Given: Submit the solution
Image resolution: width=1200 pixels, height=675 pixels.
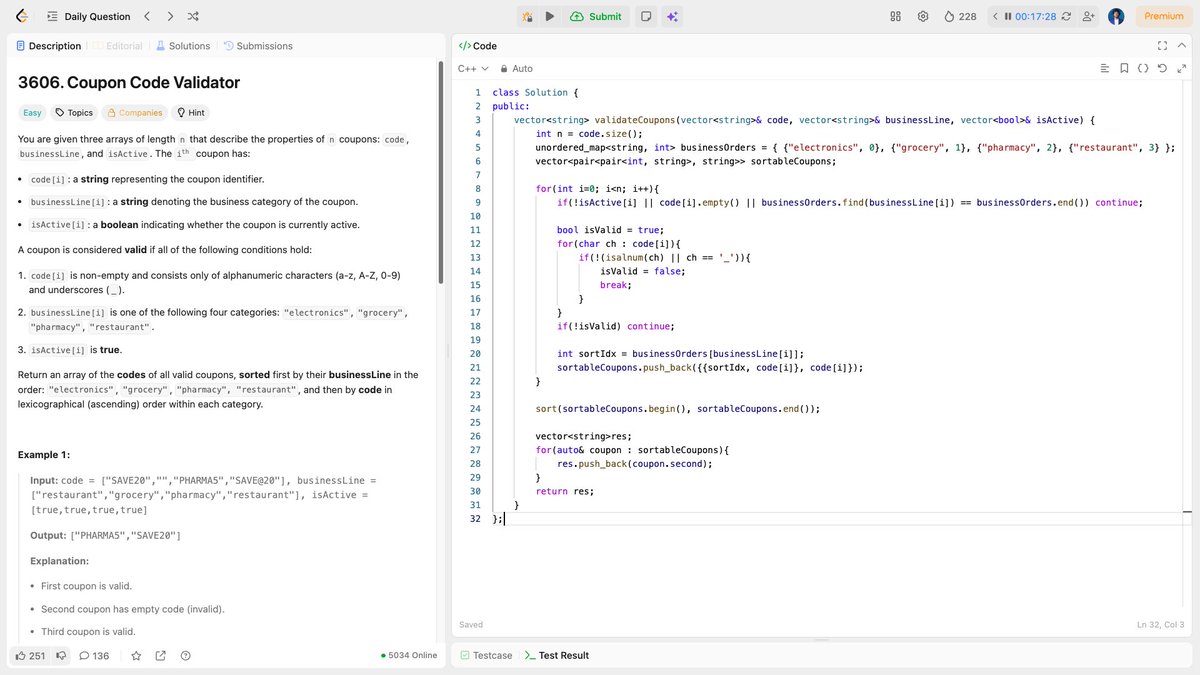Looking at the screenshot, I should (596, 16).
